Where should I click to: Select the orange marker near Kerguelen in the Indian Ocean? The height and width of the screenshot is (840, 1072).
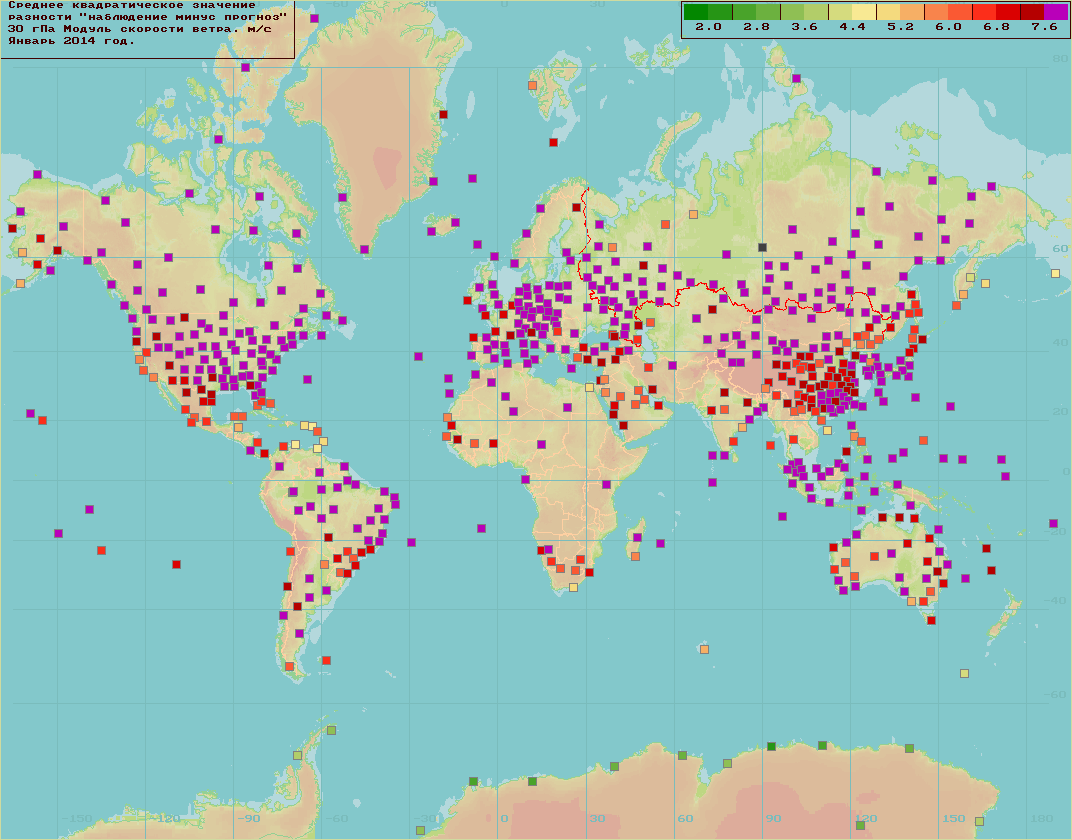[x=704, y=649]
